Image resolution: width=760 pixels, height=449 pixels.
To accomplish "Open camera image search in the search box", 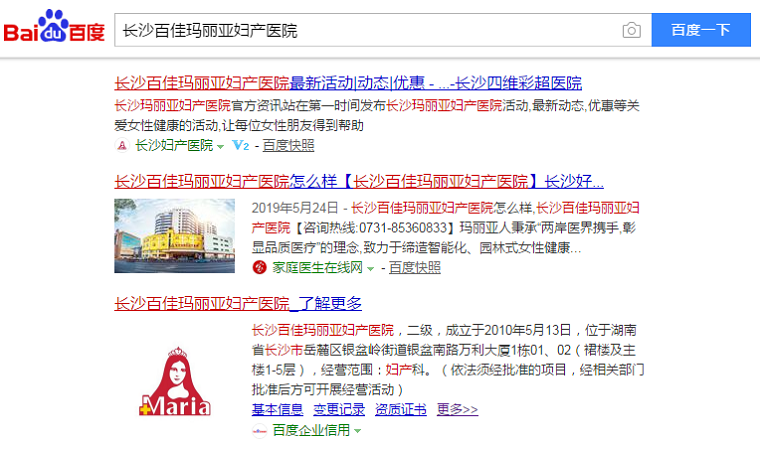I will tap(631, 31).
